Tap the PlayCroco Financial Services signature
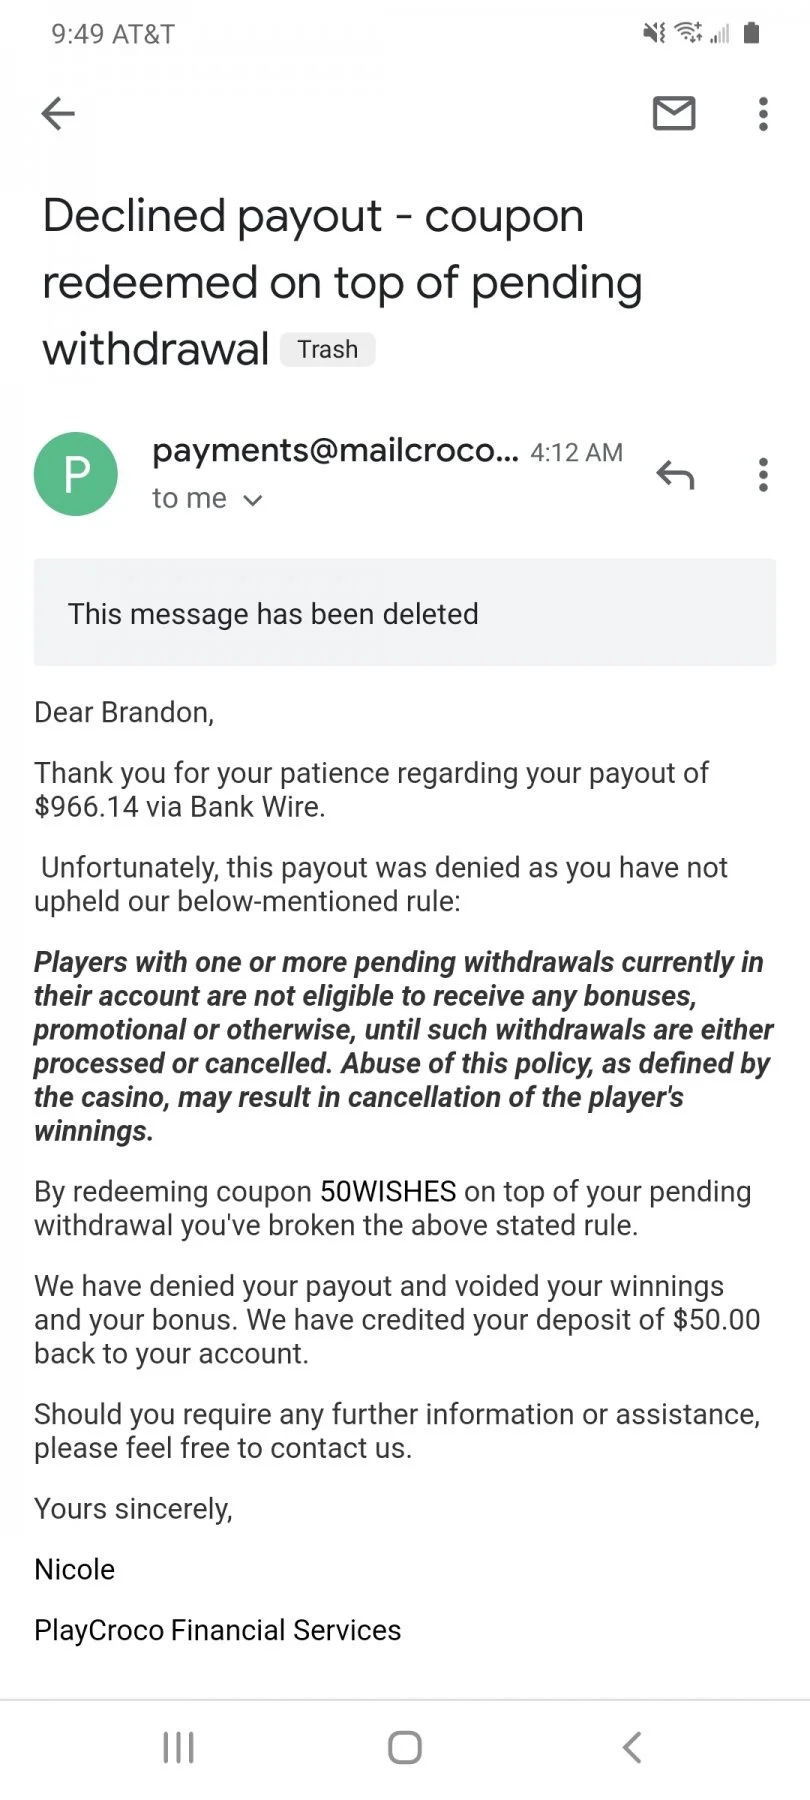Screen dimensions: 810x1800 click(217, 1630)
